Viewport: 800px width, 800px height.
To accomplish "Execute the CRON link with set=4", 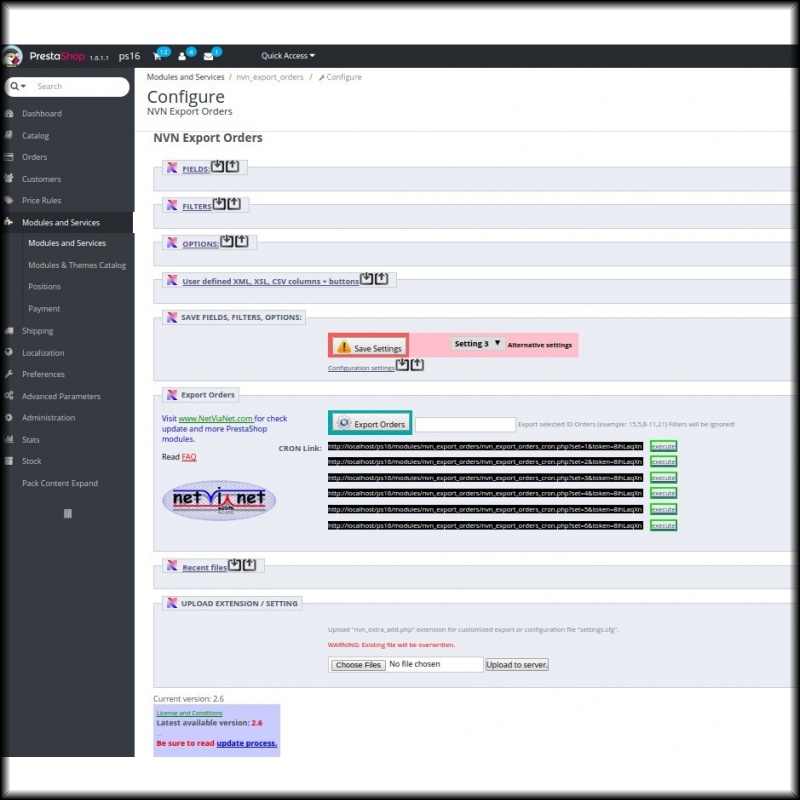I will tap(663, 493).
